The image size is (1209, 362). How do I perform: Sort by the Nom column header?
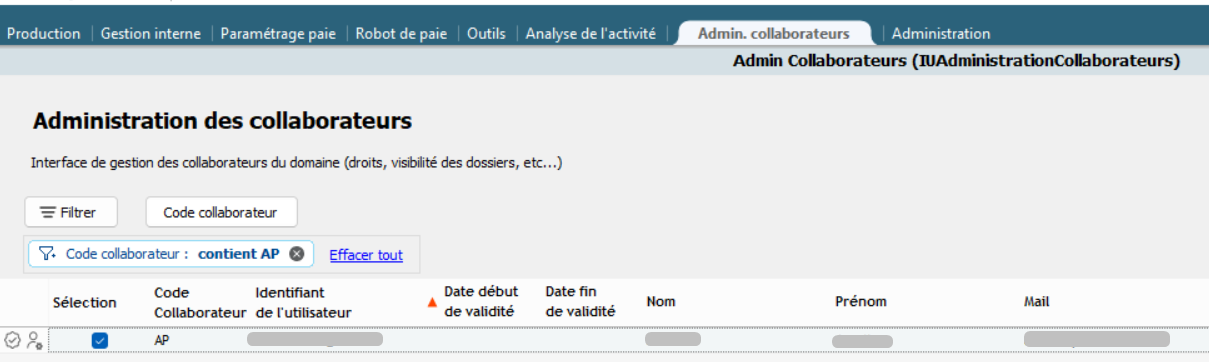tap(660, 302)
